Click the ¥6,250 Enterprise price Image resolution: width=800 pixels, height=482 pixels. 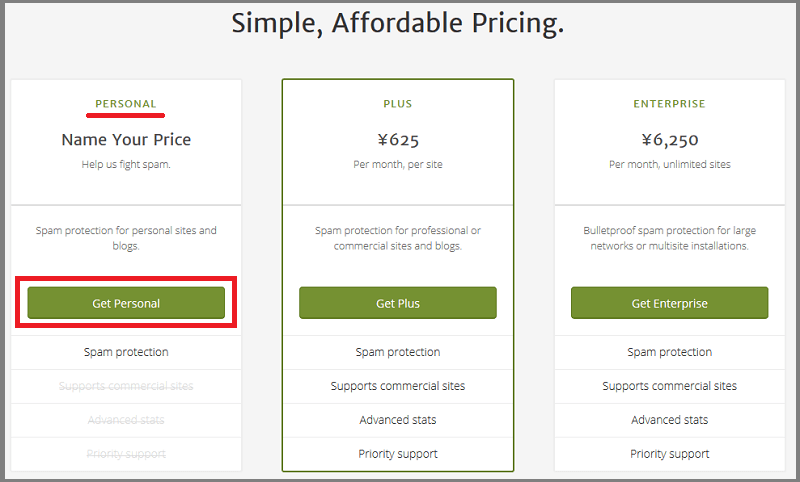click(x=669, y=140)
